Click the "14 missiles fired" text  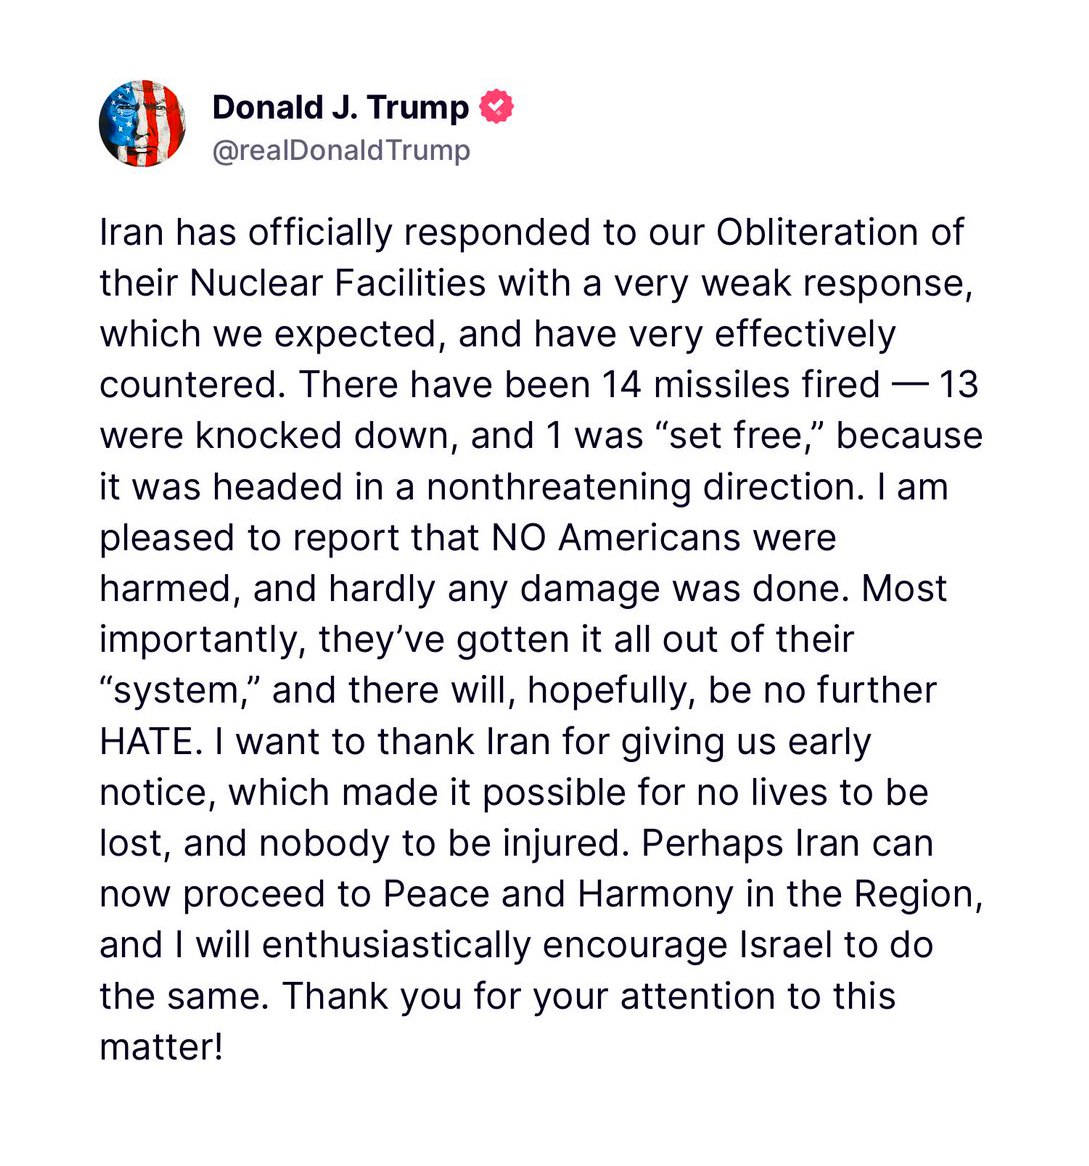tap(741, 385)
